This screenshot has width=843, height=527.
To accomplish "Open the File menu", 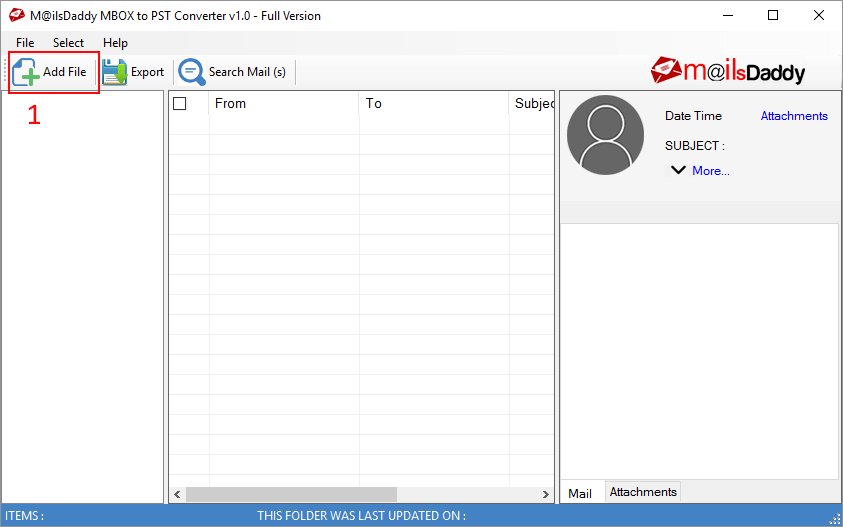I will [x=25, y=43].
